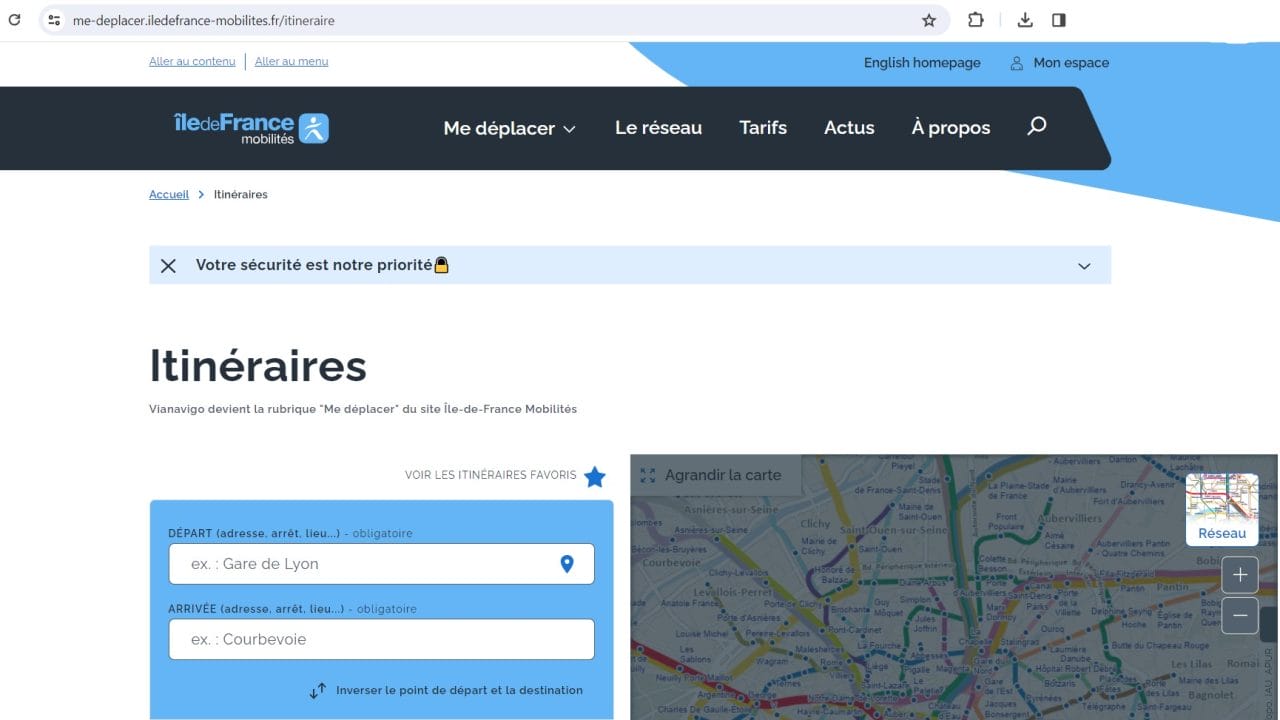The width and height of the screenshot is (1280, 720).
Task: Click the swap arrows icon for reversing route
Action: pyautogui.click(x=318, y=690)
